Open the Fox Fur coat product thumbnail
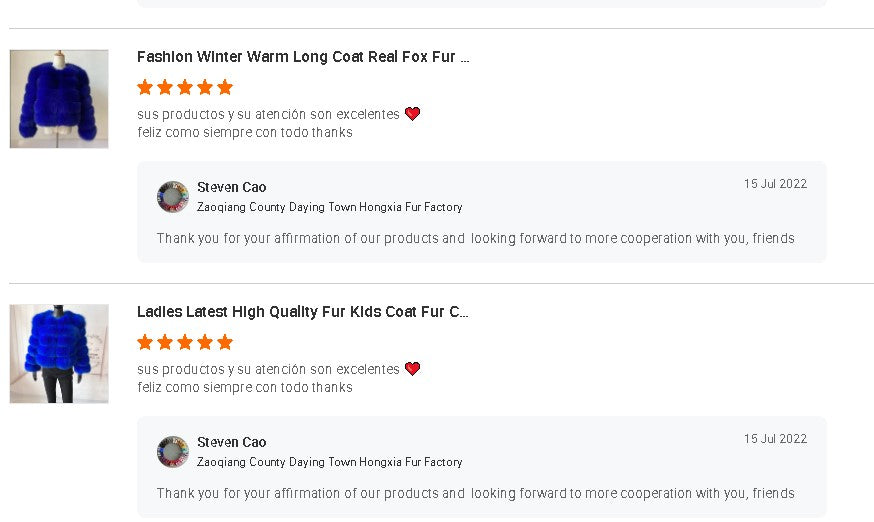This screenshot has height=522, width=874. point(59,99)
